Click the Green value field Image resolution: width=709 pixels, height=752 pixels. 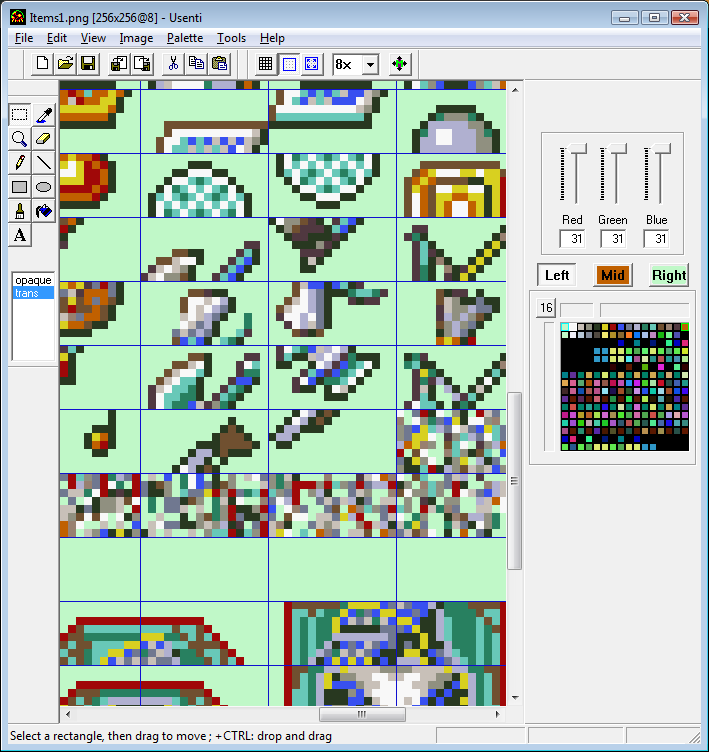pyautogui.click(x=613, y=239)
